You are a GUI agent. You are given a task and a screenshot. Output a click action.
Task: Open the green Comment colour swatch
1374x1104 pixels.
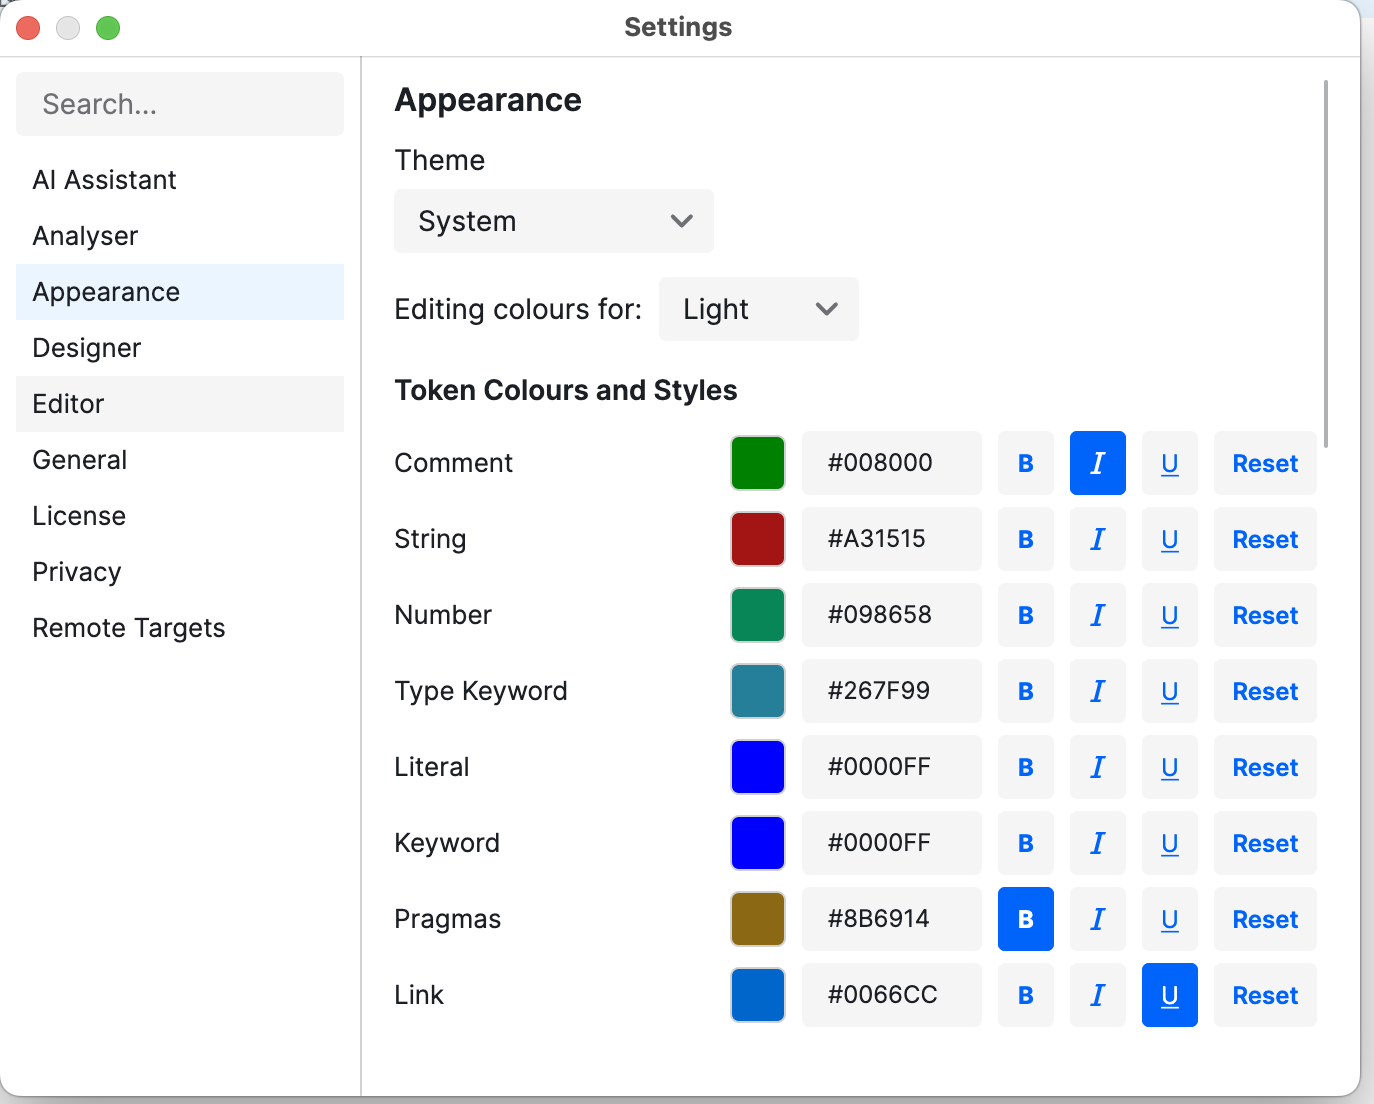pyautogui.click(x=758, y=463)
